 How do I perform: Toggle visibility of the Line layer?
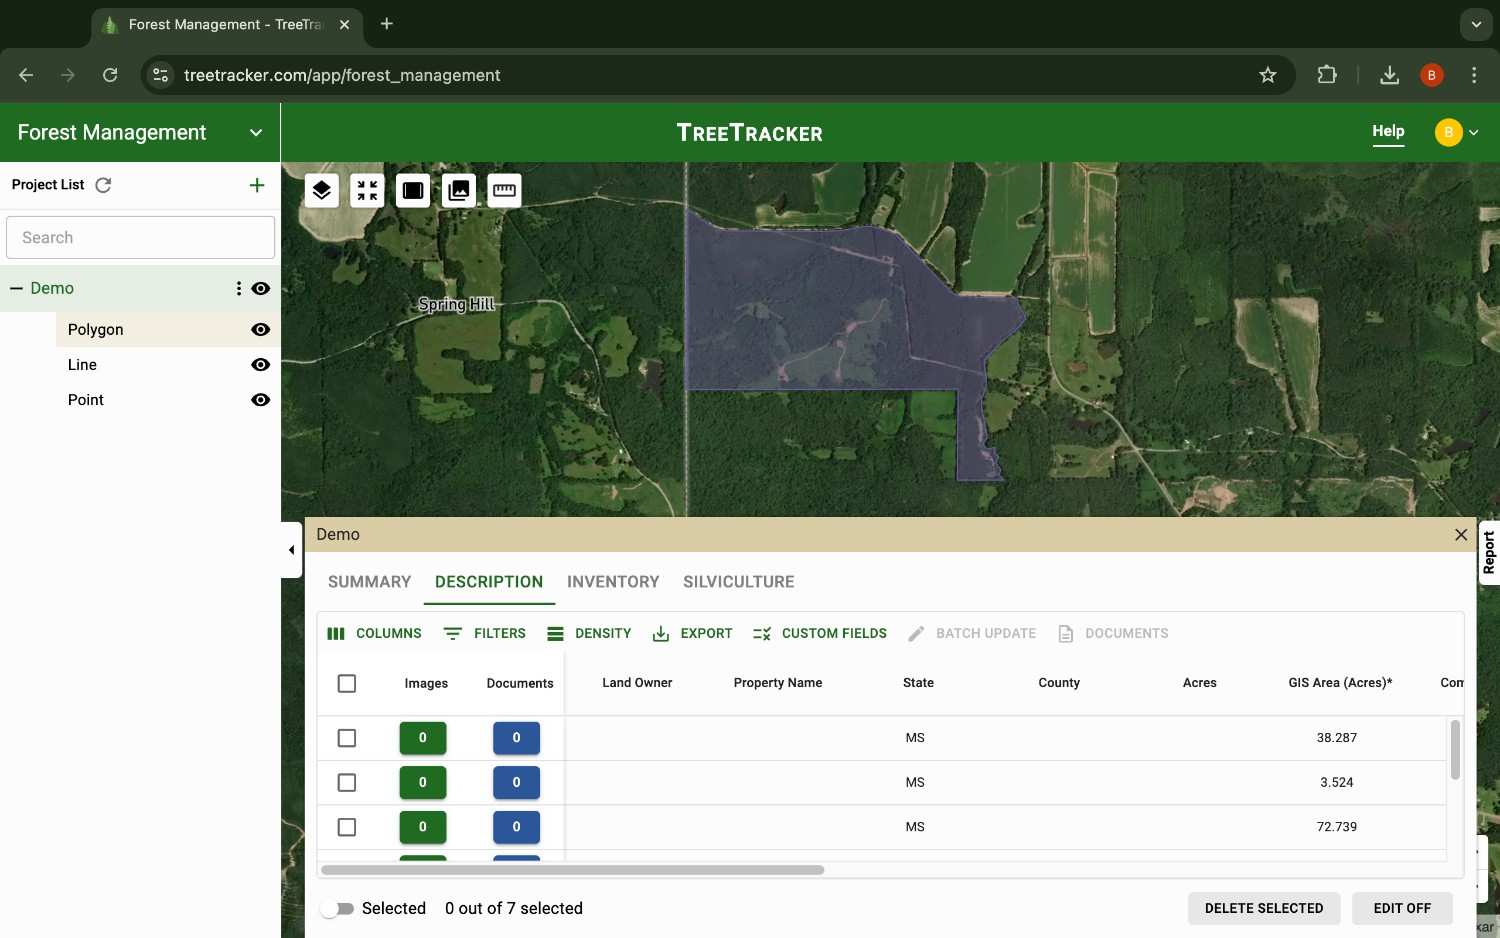coord(260,364)
